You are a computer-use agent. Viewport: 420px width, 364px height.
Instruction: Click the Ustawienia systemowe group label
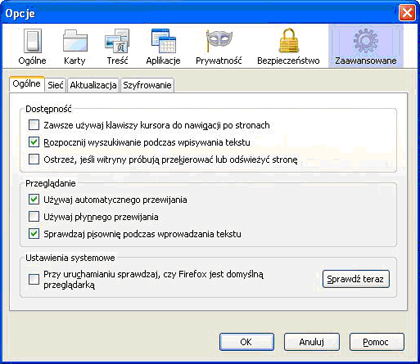(x=70, y=258)
